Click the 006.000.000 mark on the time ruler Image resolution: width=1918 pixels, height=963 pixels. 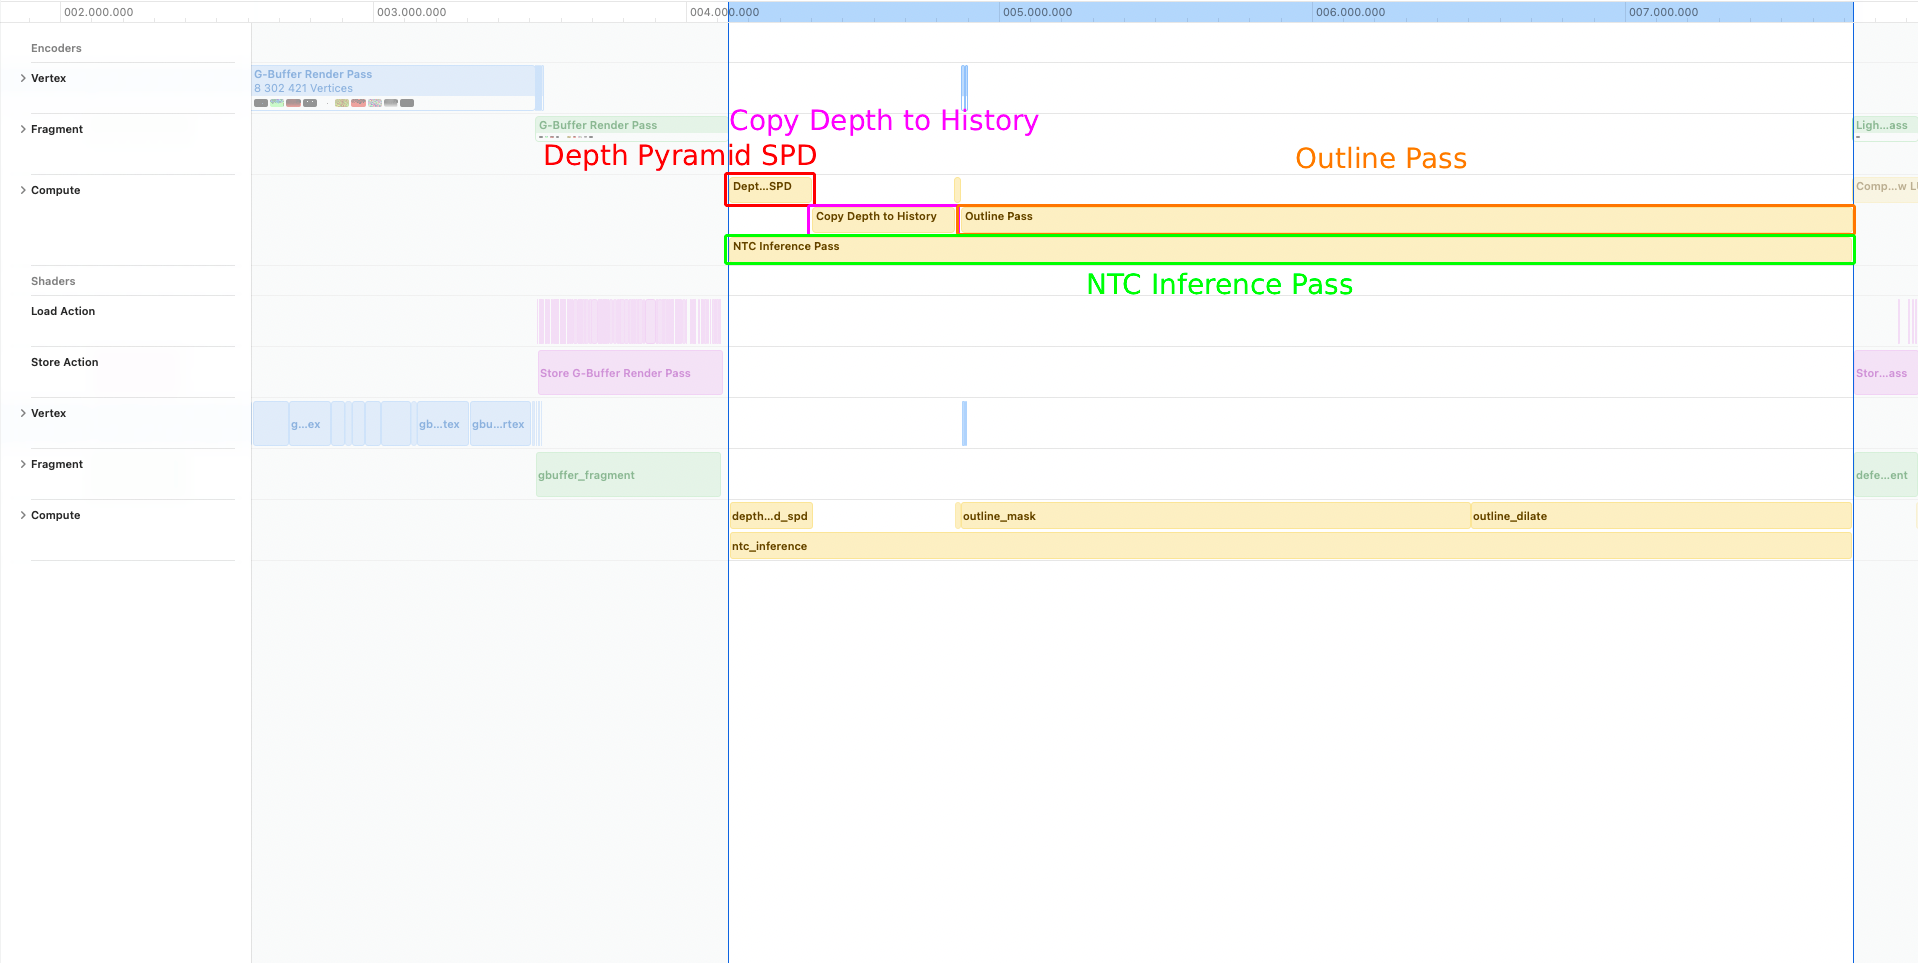coord(1350,12)
